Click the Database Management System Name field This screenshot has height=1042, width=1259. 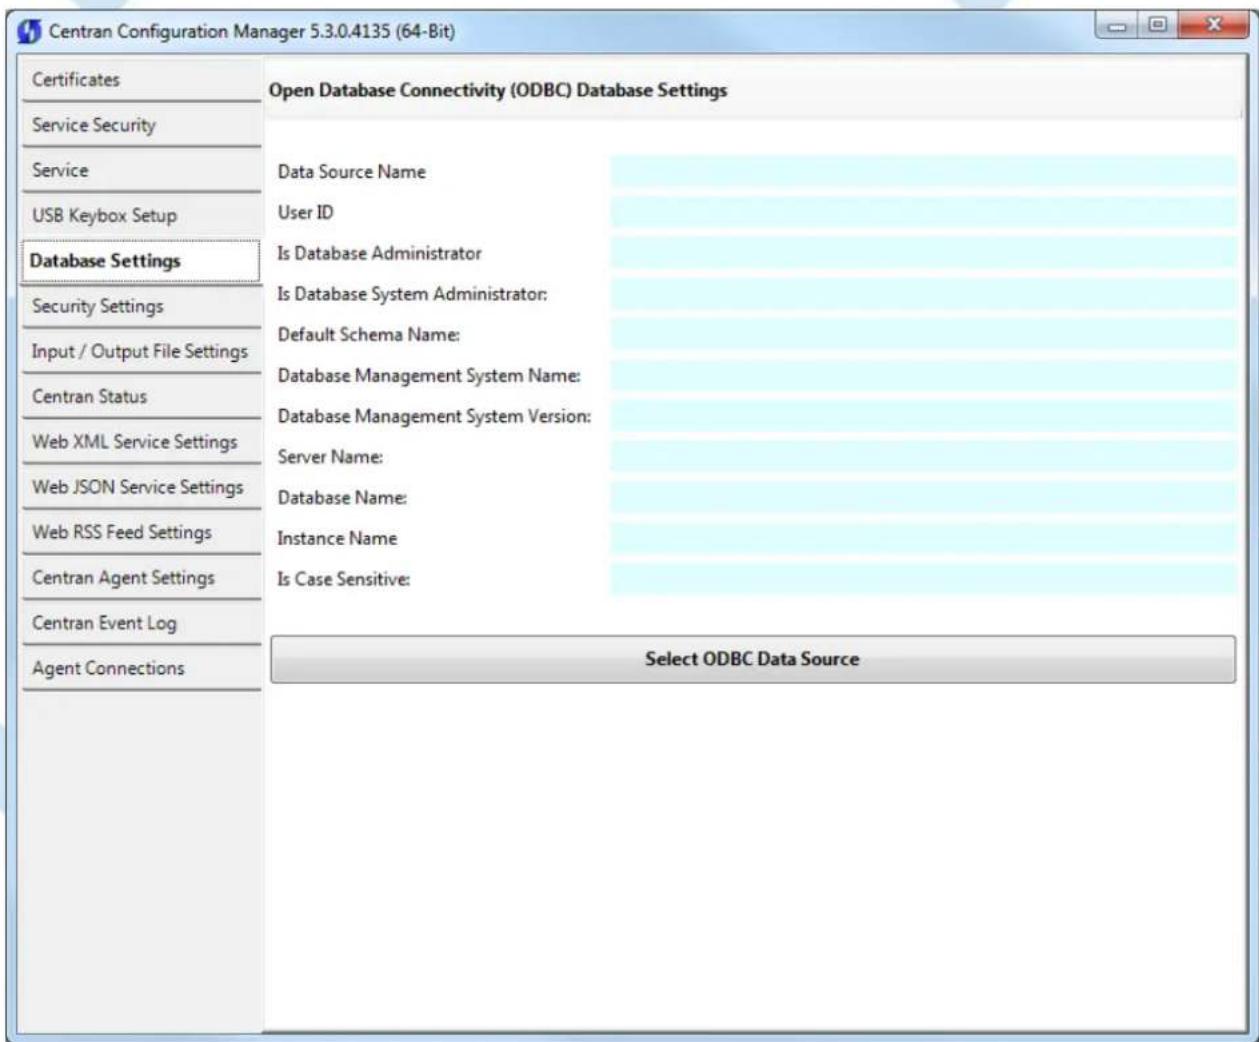(x=923, y=375)
